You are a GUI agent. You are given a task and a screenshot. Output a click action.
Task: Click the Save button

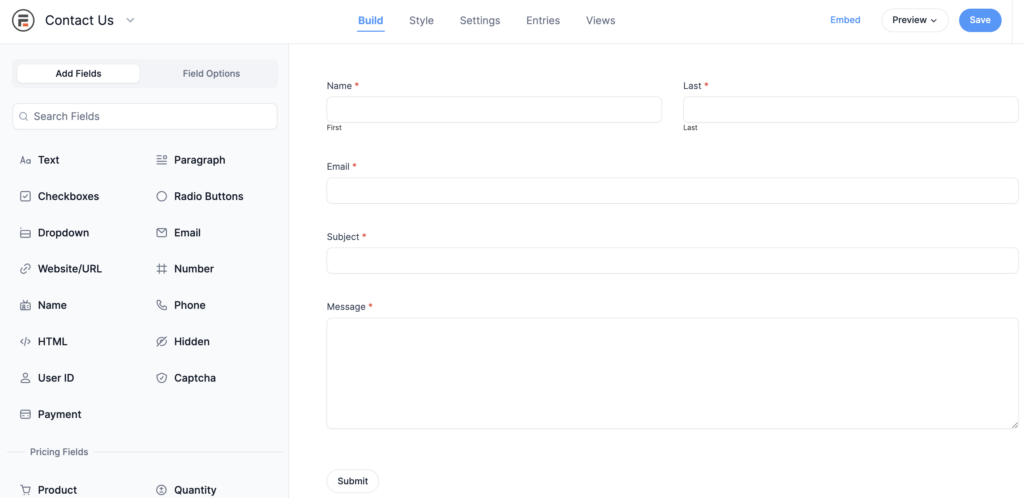pos(980,20)
